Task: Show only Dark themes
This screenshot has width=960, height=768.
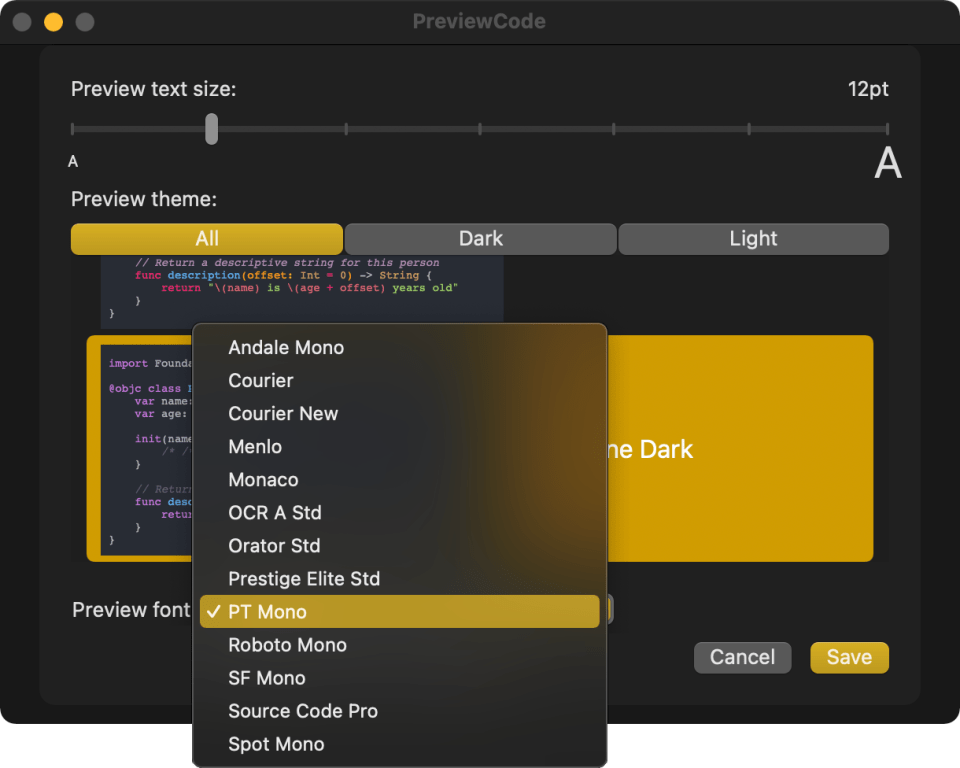Action: (x=480, y=239)
